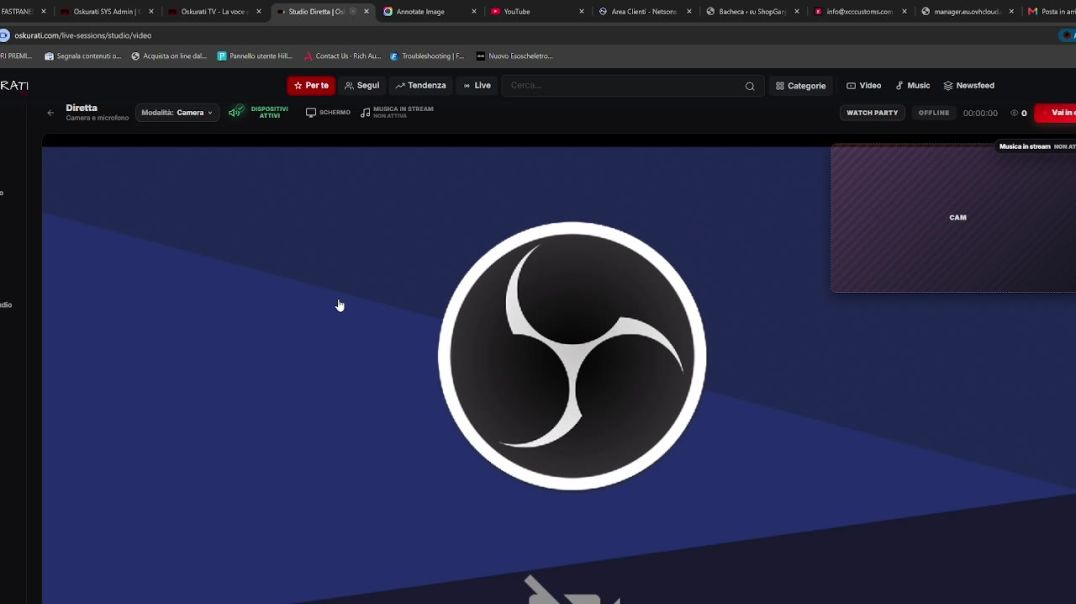Select the CAM preview thumbnail
The height and width of the screenshot is (604, 1076).
pyautogui.click(x=954, y=218)
